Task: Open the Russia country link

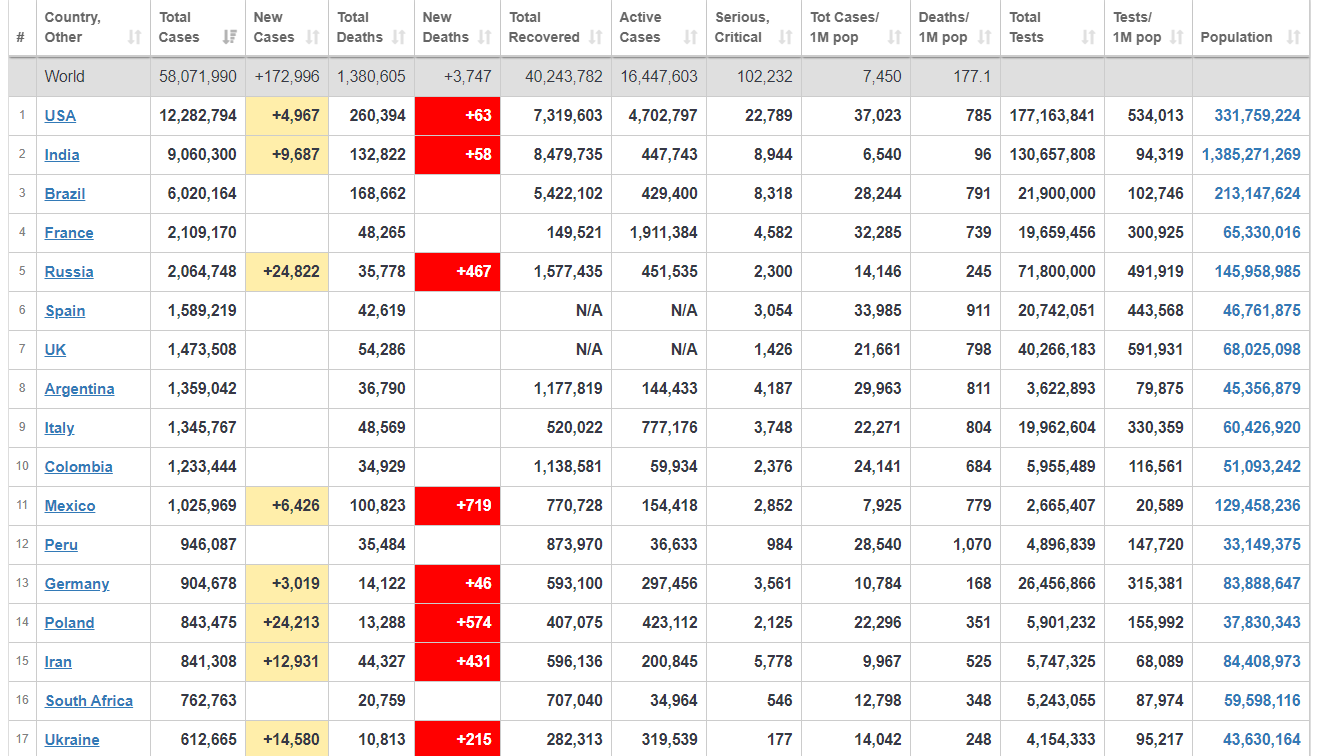Action: point(69,272)
